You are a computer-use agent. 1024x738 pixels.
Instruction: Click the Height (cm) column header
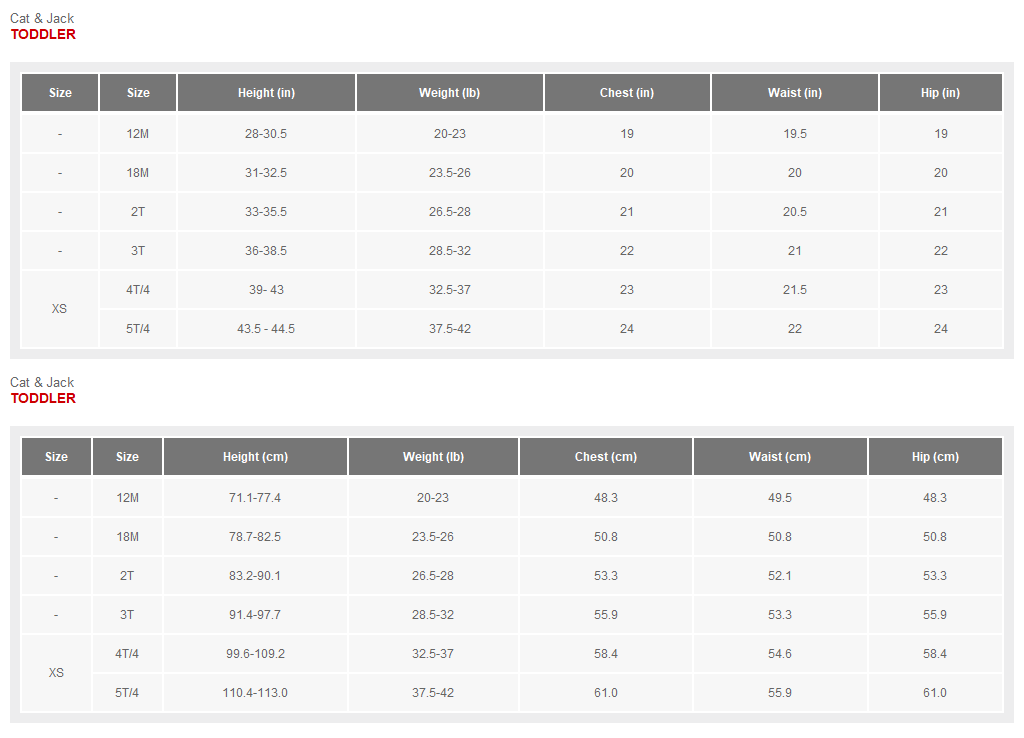click(x=255, y=457)
